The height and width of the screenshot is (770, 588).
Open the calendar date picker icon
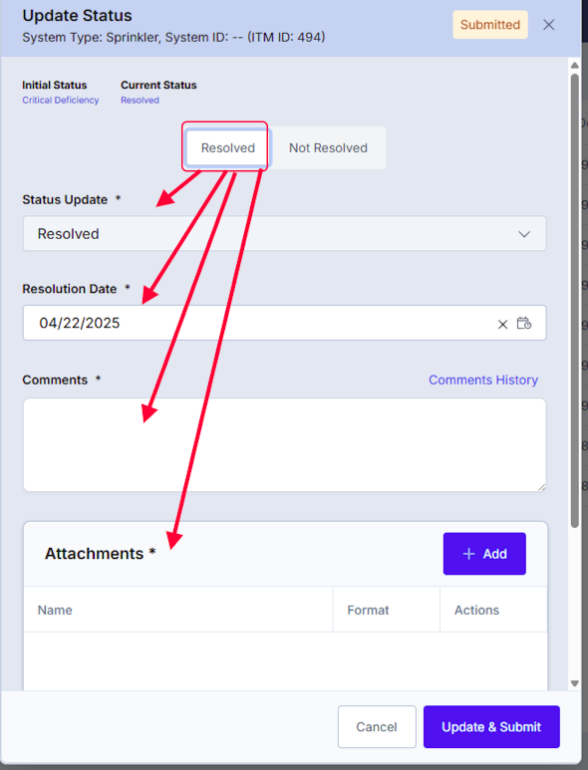[x=524, y=323]
